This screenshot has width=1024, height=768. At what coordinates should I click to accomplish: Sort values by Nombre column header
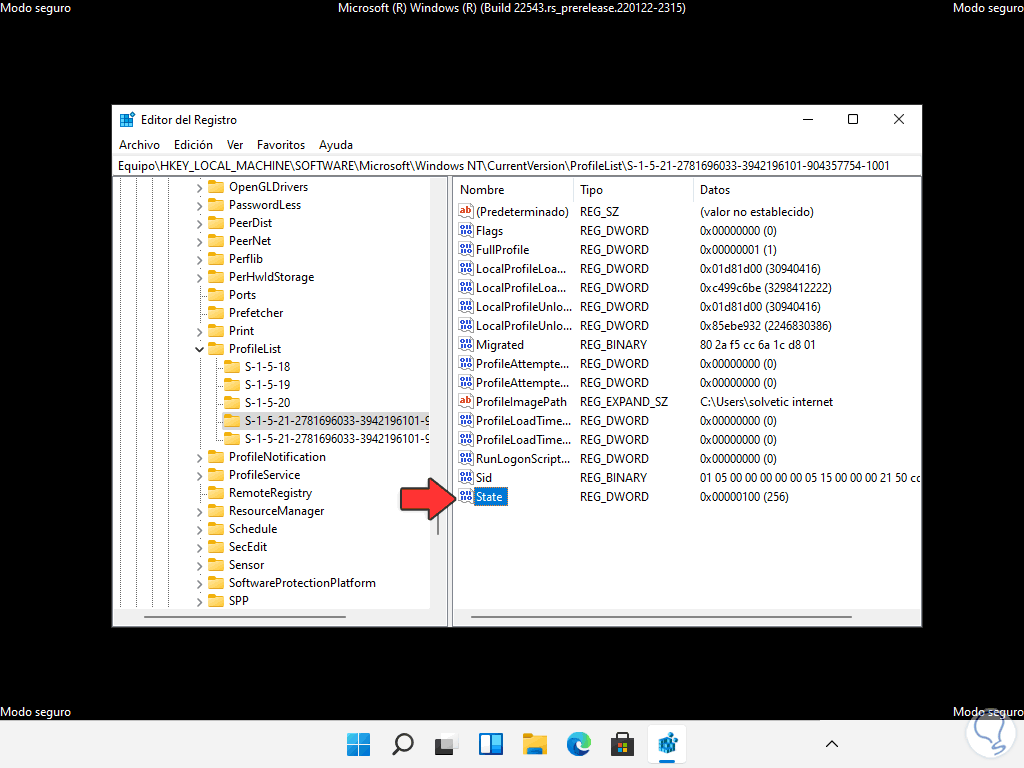coord(513,190)
